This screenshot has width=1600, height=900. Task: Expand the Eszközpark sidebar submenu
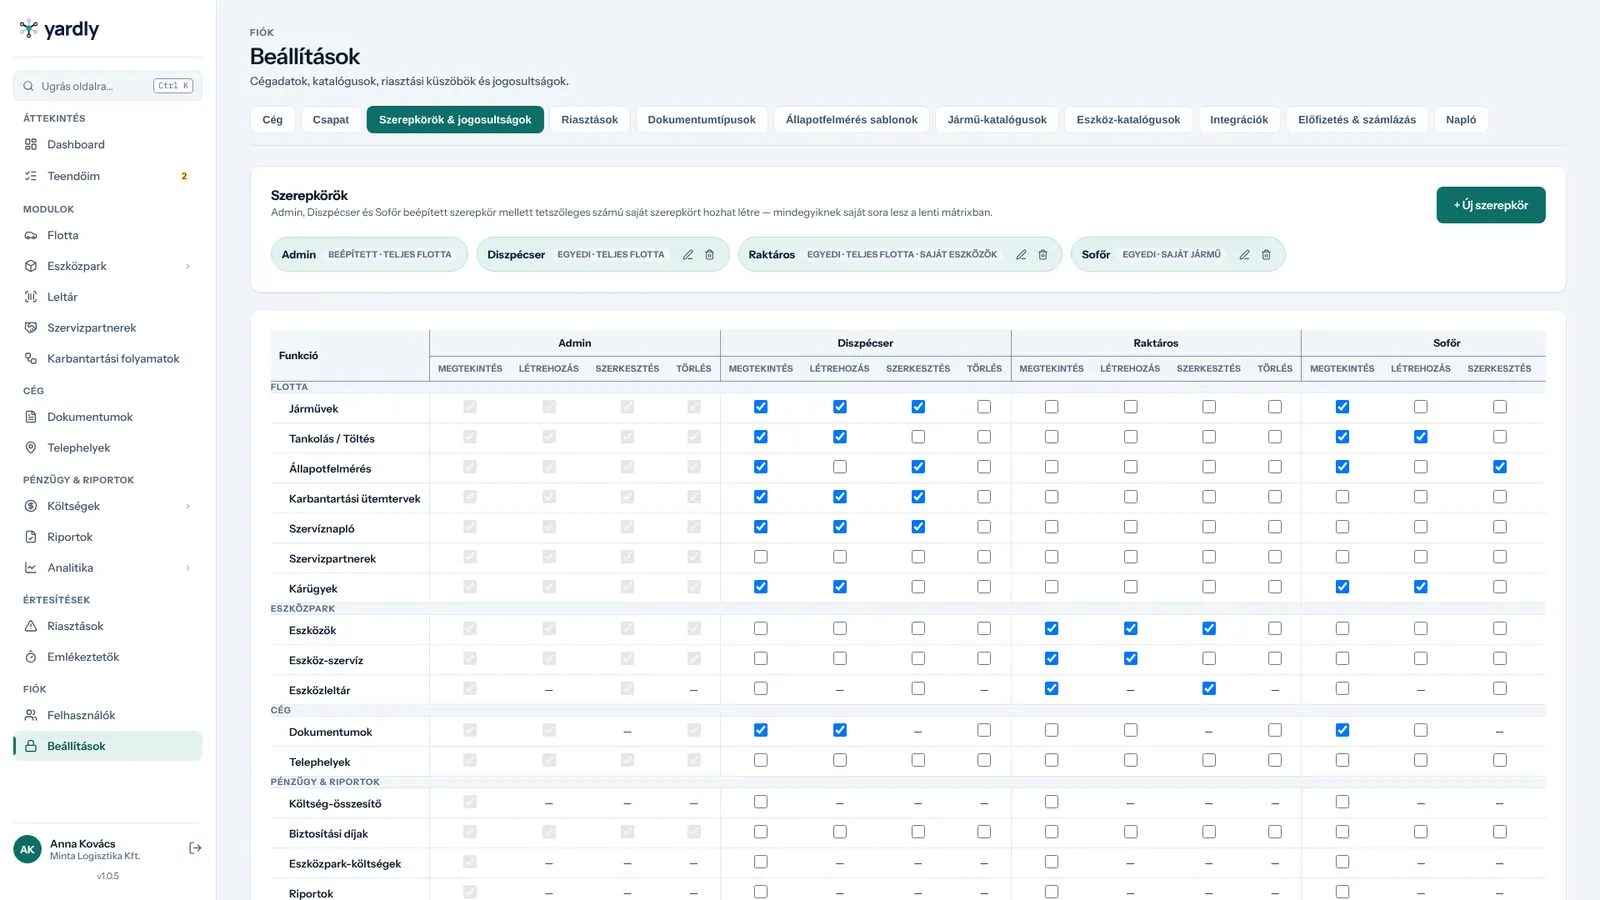(188, 267)
